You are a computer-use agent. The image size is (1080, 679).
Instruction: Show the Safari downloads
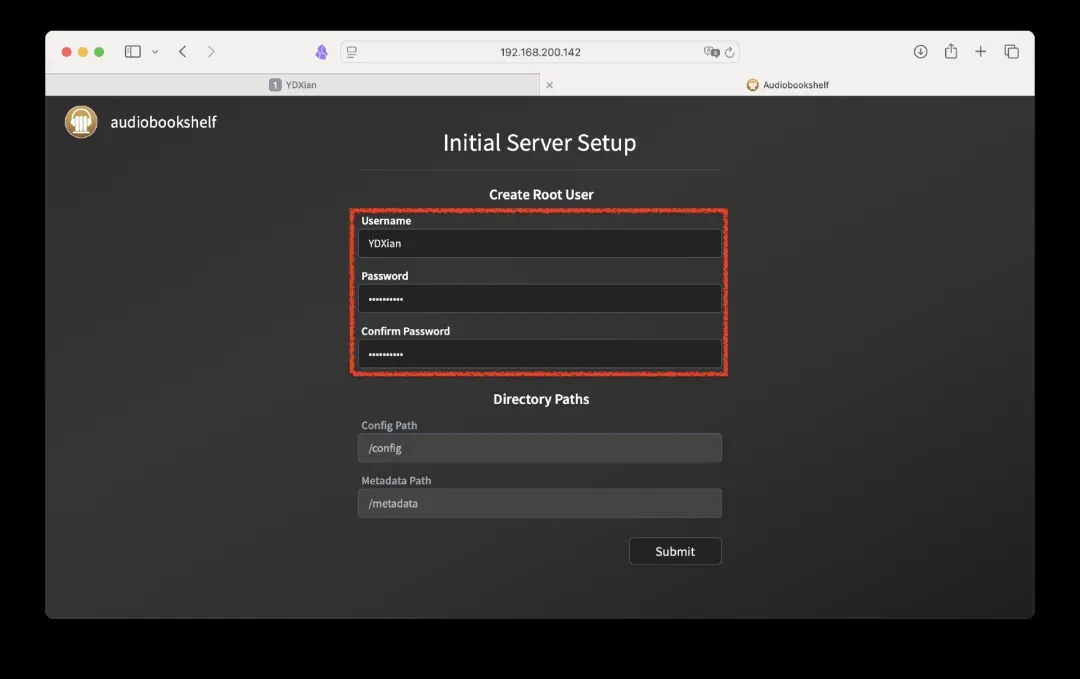point(921,52)
